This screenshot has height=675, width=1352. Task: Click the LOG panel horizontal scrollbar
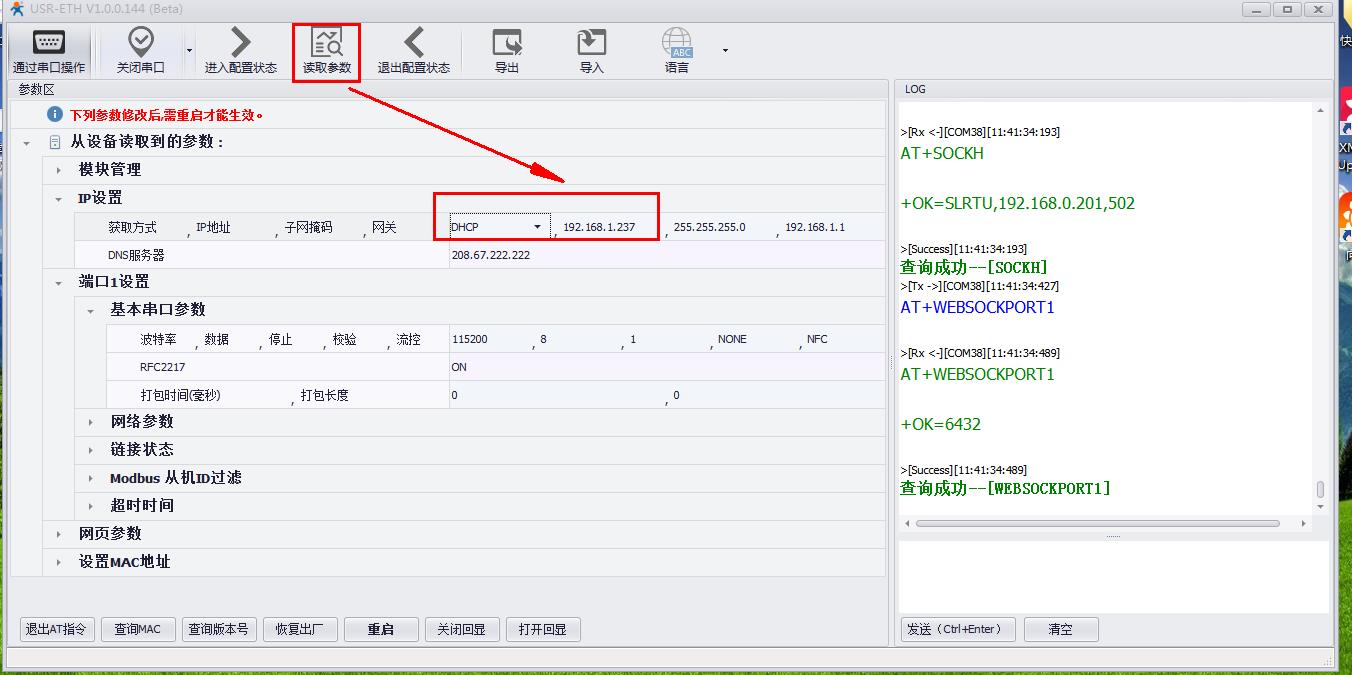click(1096, 523)
